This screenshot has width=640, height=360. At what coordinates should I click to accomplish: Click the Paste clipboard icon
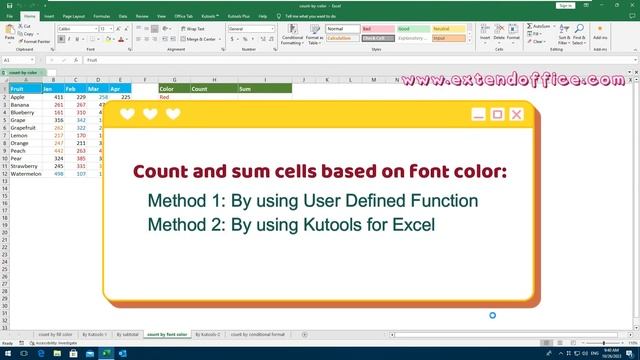(9, 29)
